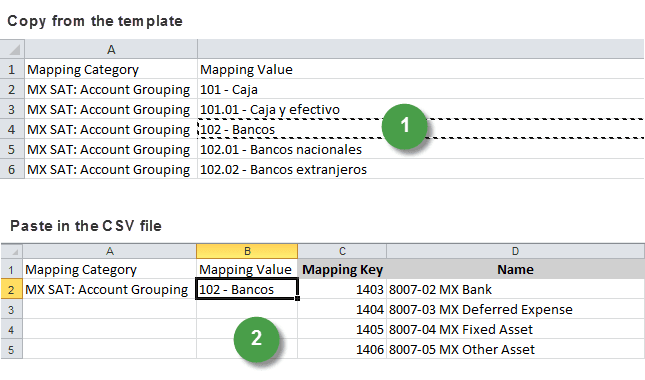Click empty cell A4 in the CSV file

click(109, 329)
